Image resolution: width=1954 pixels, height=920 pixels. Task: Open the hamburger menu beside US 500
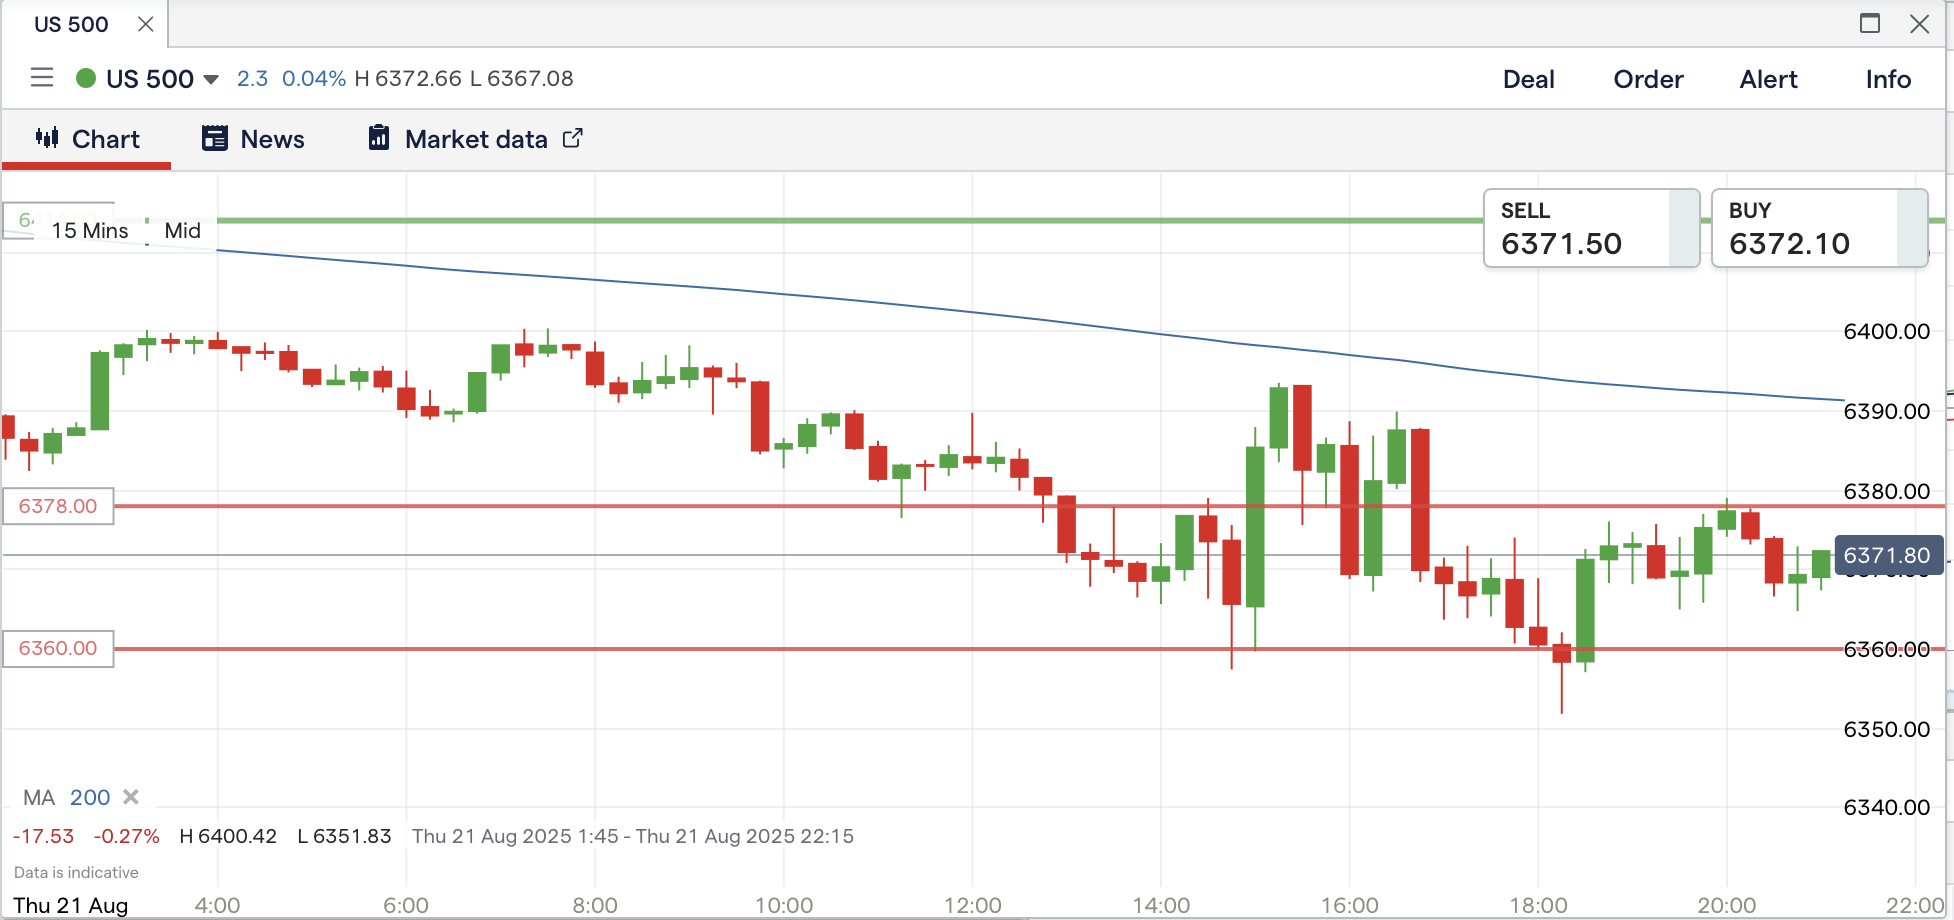point(41,78)
